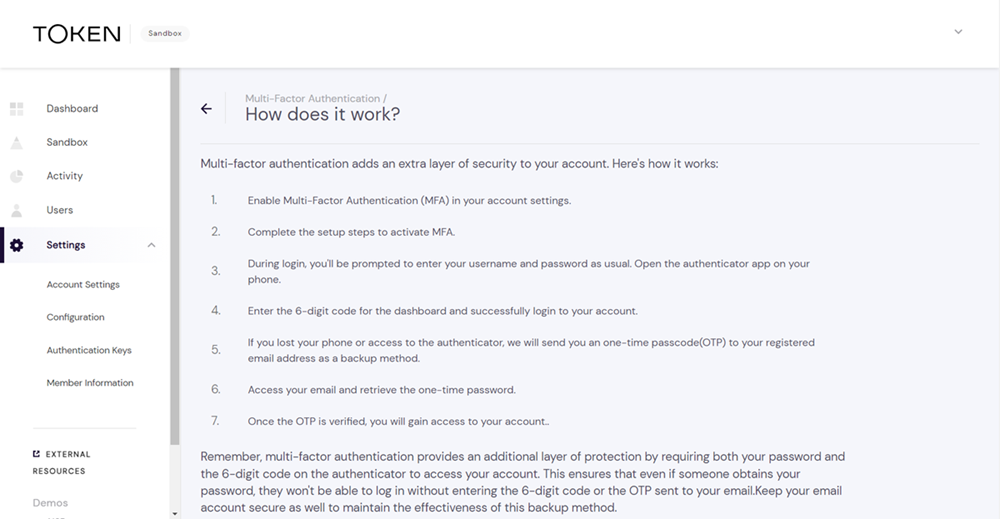Click the Multi-Factor Authentication breadcrumb
The height and width of the screenshot is (519, 1000).
click(313, 99)
